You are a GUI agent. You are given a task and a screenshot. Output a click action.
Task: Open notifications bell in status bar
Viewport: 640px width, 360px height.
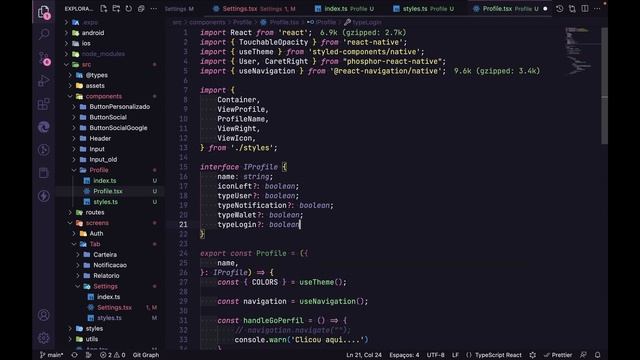598,355
